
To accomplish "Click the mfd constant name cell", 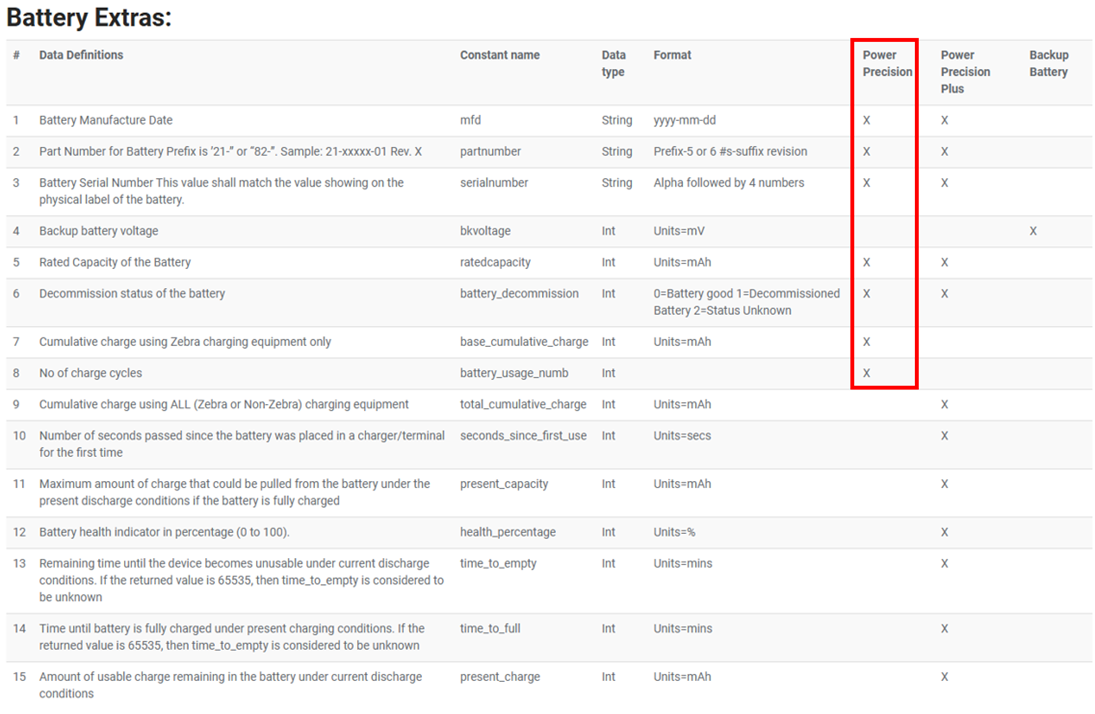I will coord(470,120).
